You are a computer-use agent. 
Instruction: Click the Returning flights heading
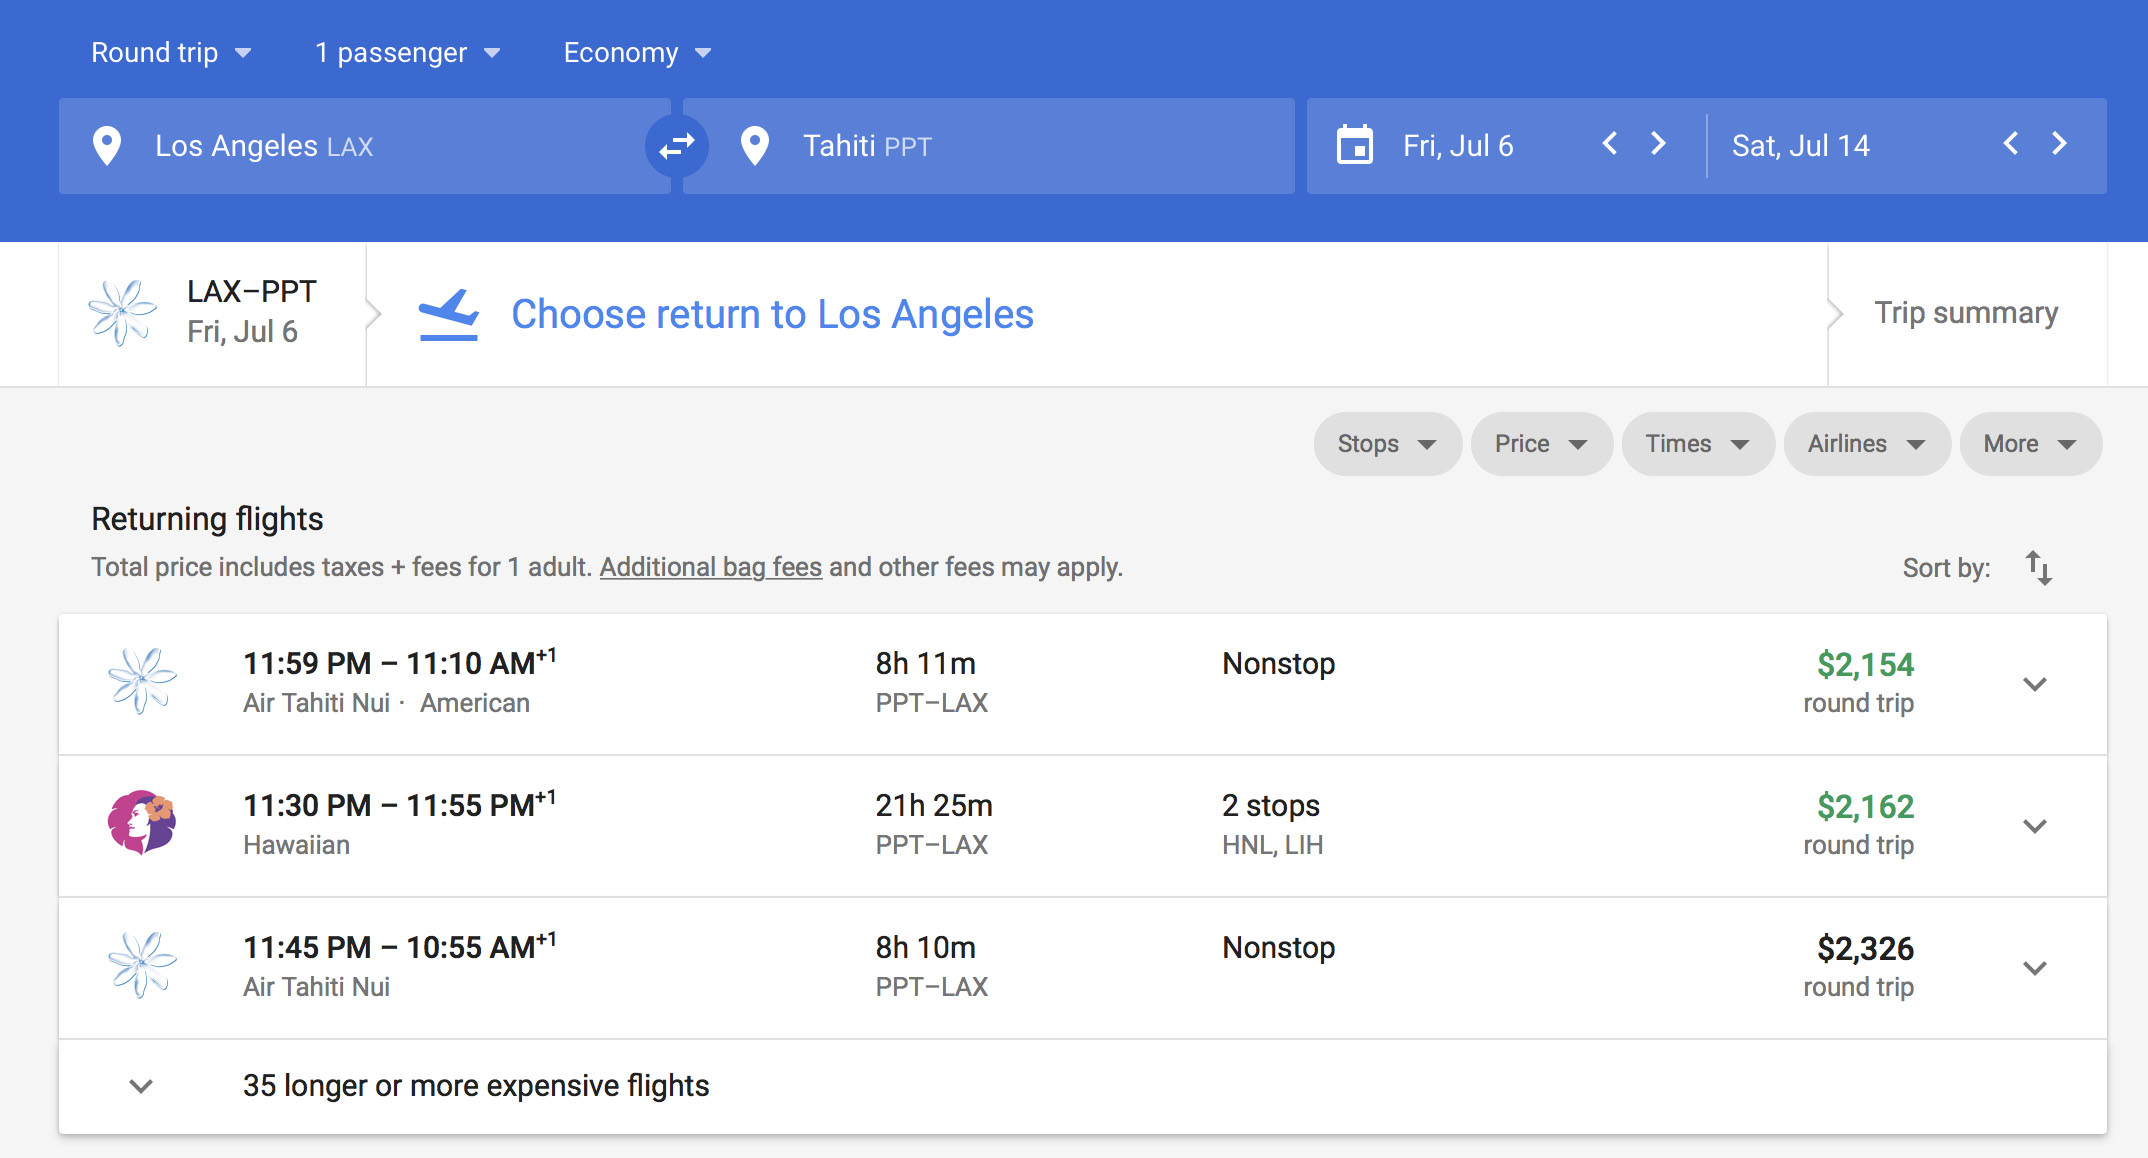point(207,519)
